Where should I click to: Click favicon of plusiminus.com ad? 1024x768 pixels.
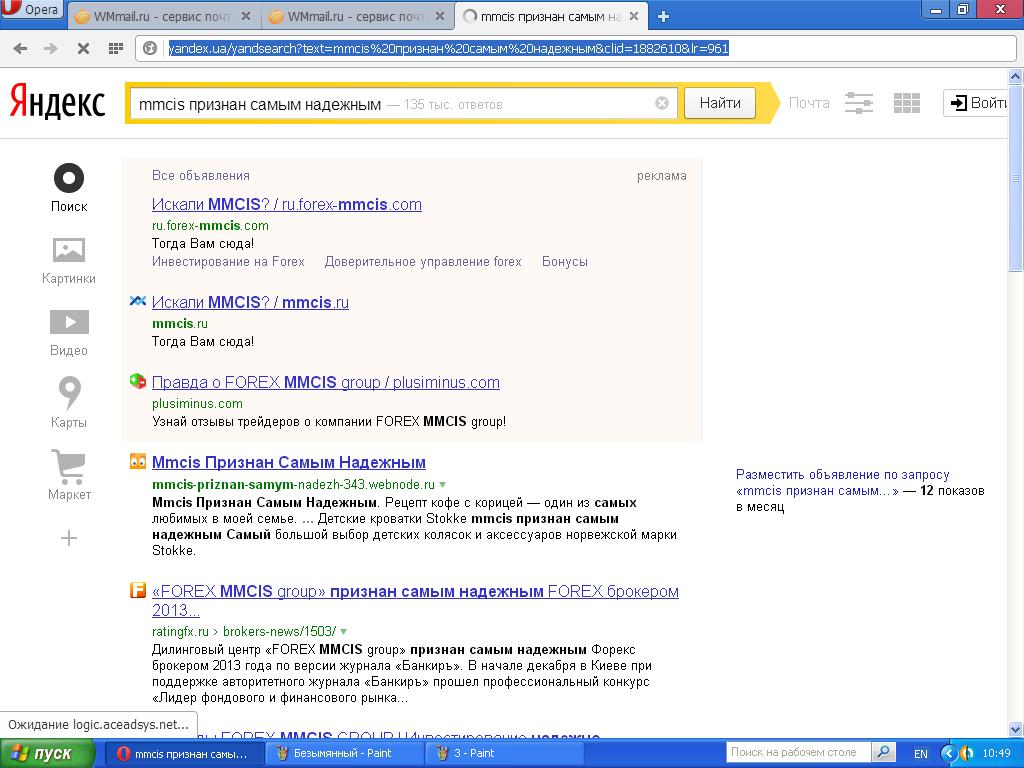pyautogui.click(x=138, y=381)
